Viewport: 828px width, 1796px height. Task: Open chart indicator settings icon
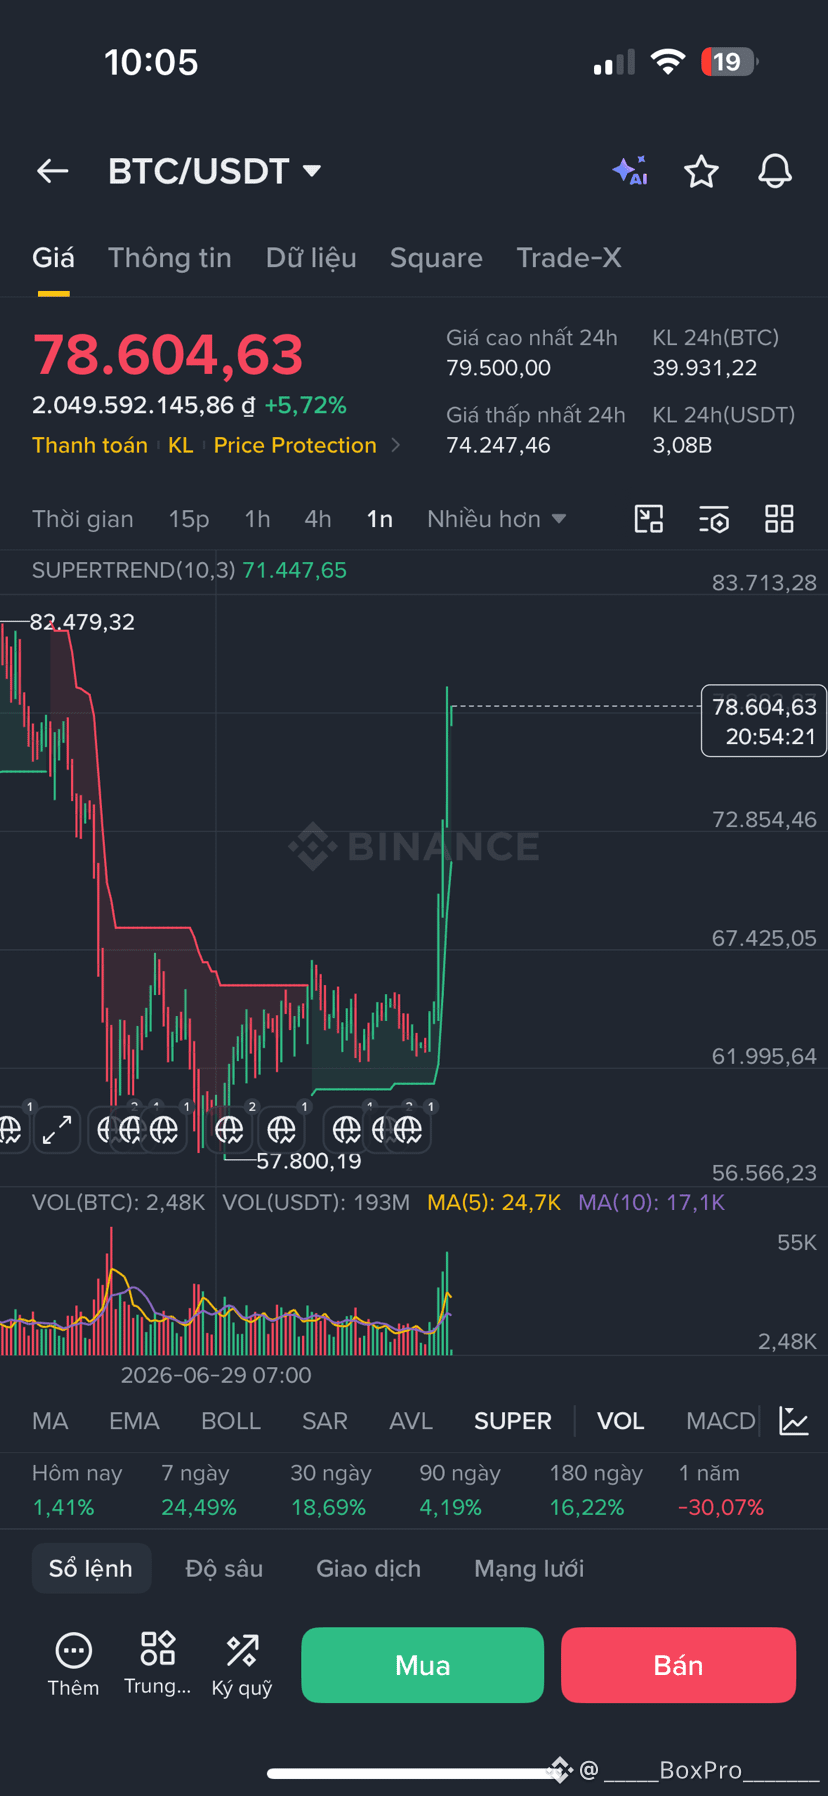tap(714, 519)
